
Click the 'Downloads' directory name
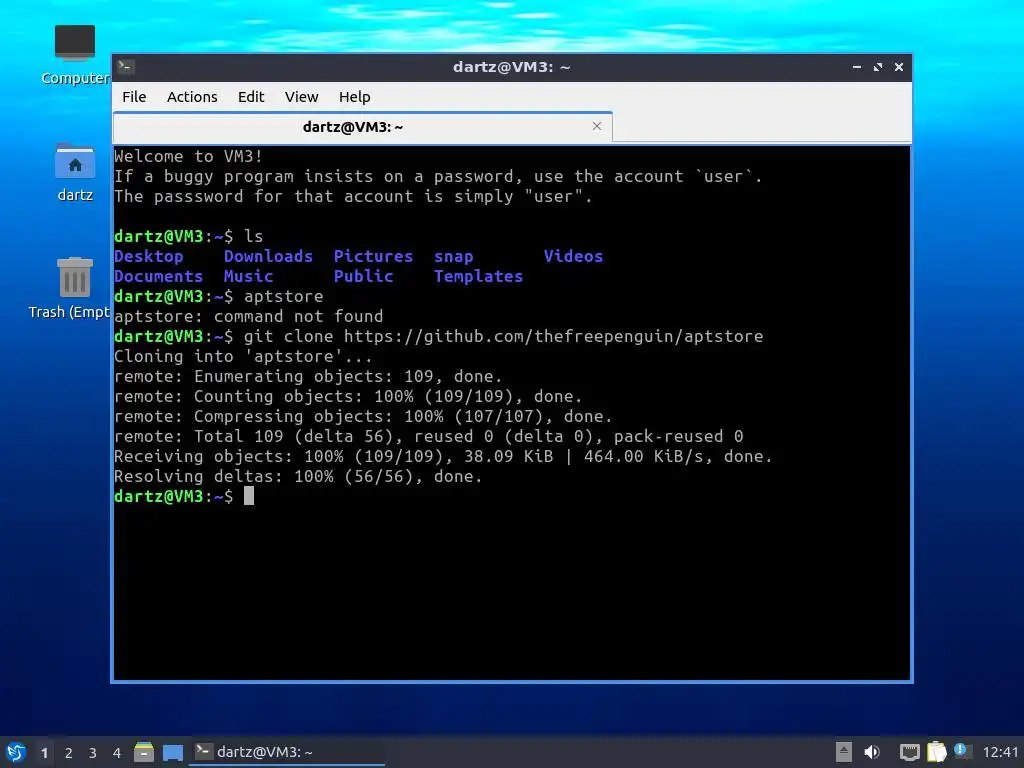(268, 256)
